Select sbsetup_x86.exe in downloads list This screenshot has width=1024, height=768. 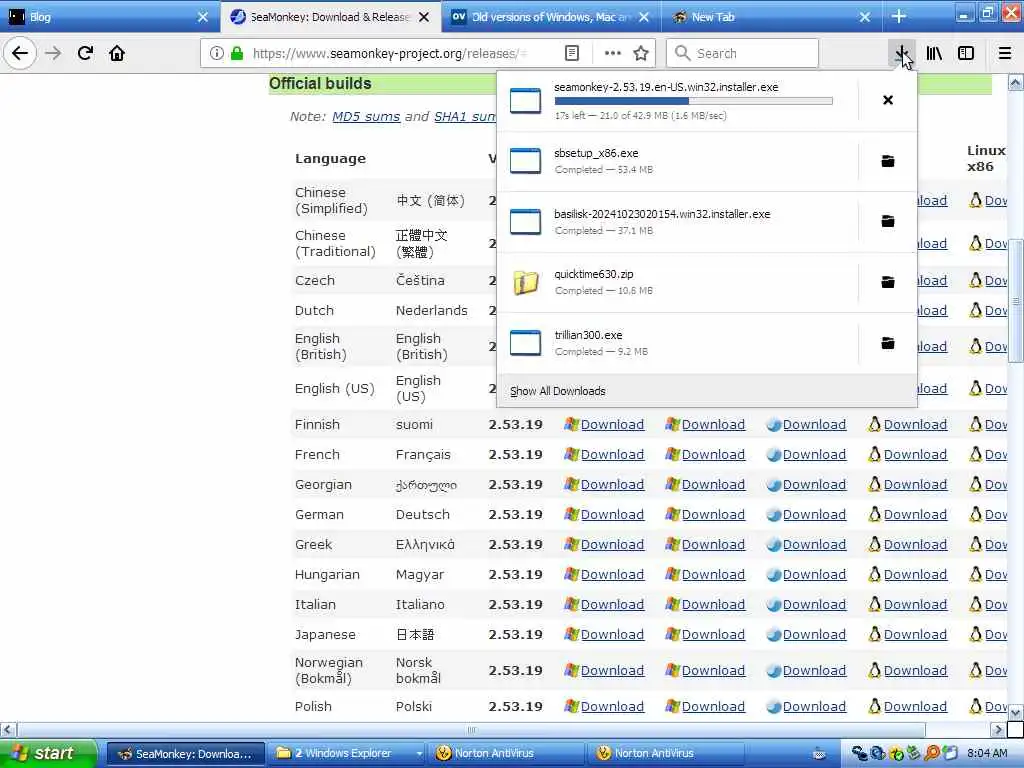pyautogui.click(x=677, y=161)
